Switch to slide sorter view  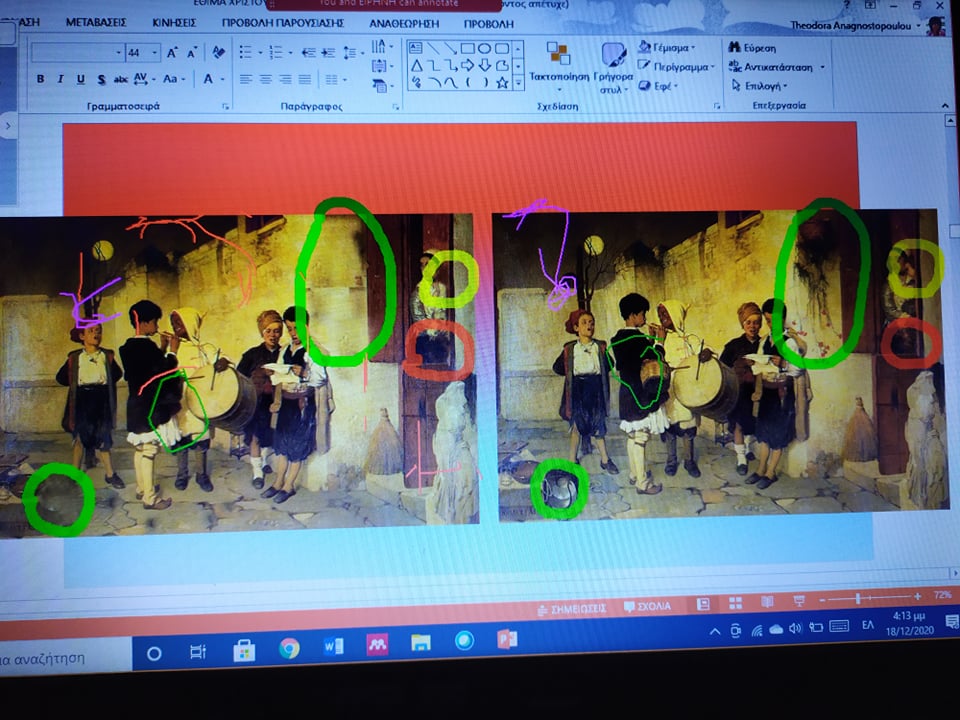[735, 604]
